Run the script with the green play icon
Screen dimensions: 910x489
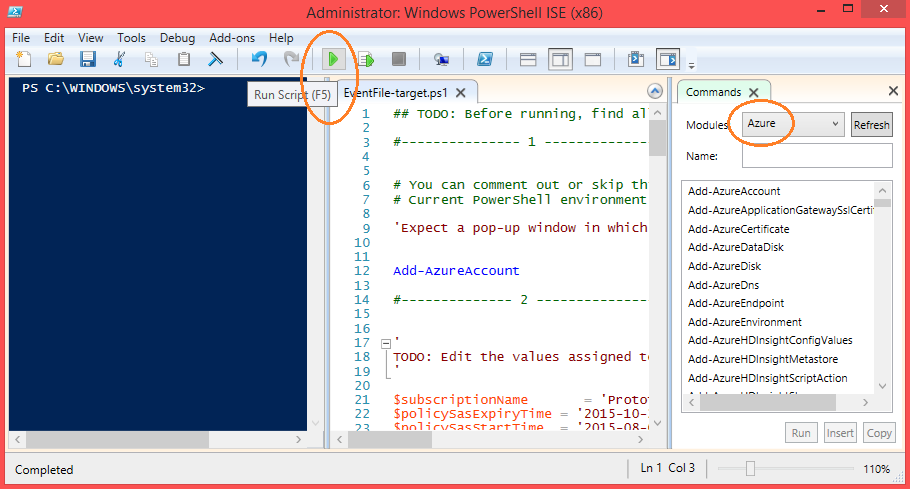(x=333, y=59)
